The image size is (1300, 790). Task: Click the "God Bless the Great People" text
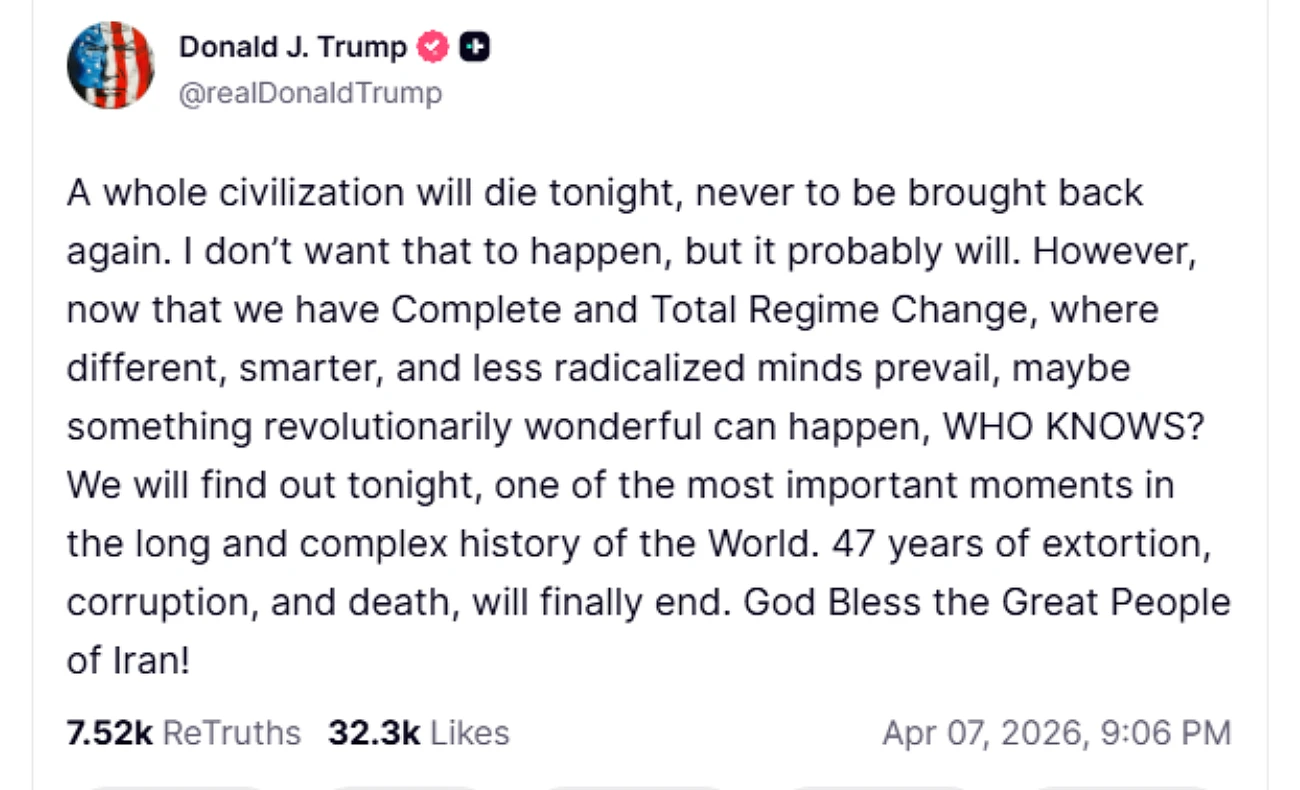click(x=988, y=602)
